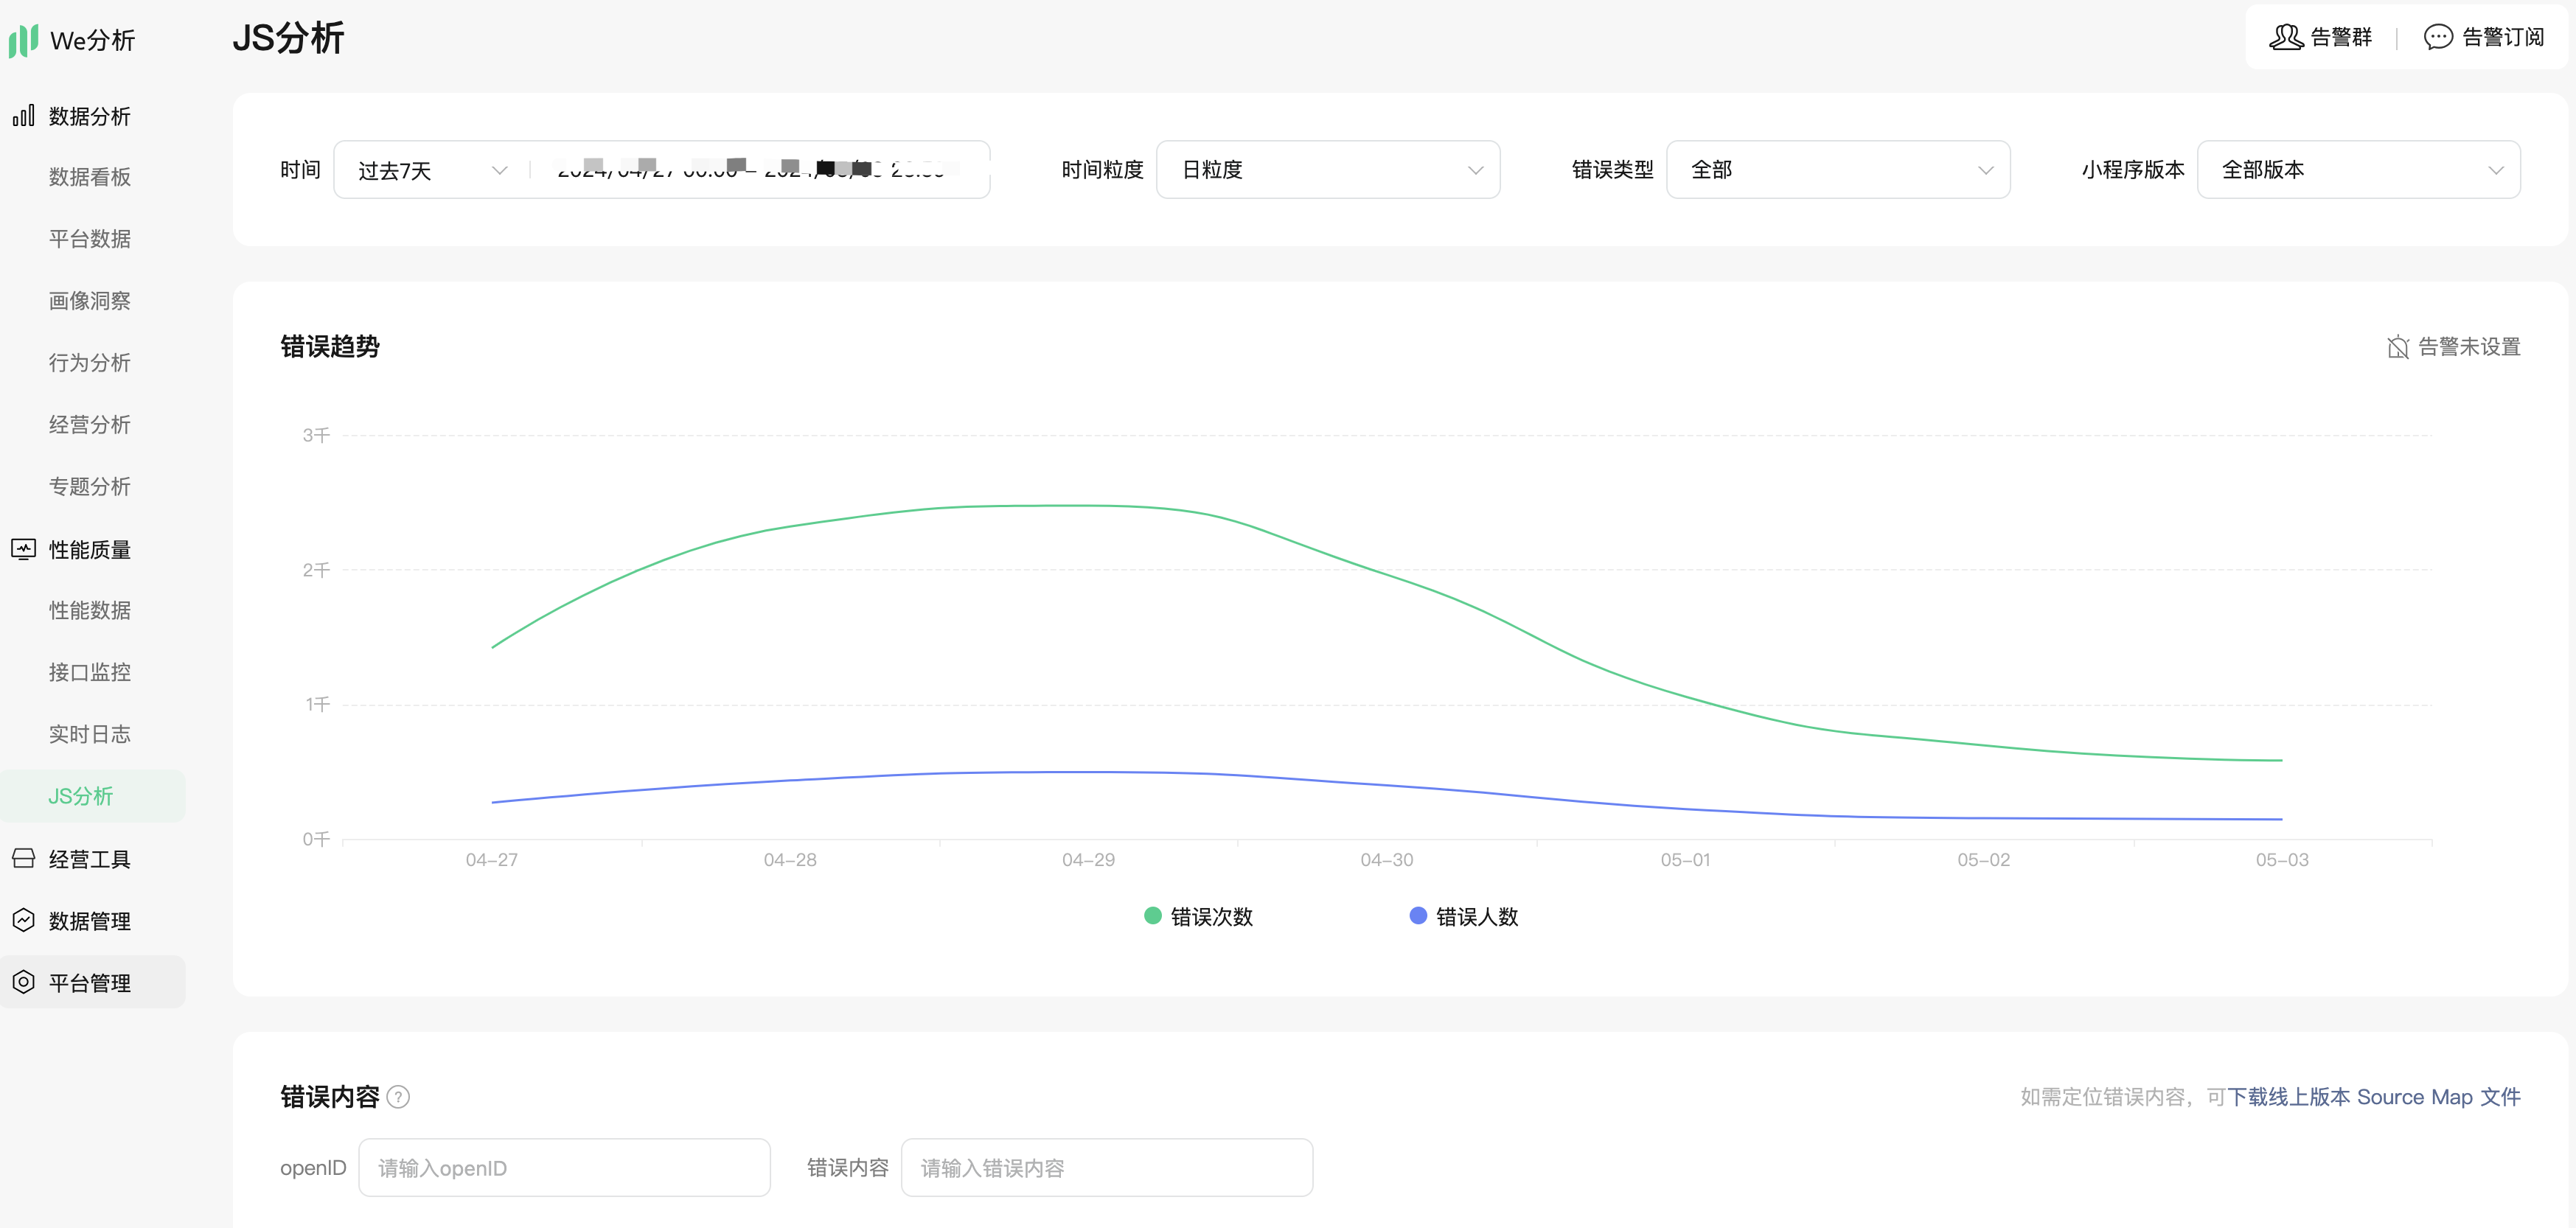Viewport: 2576px width, 1228px height.
Task: Open the 错误类型 全部 dropdown
Action: click(1837, 170)
